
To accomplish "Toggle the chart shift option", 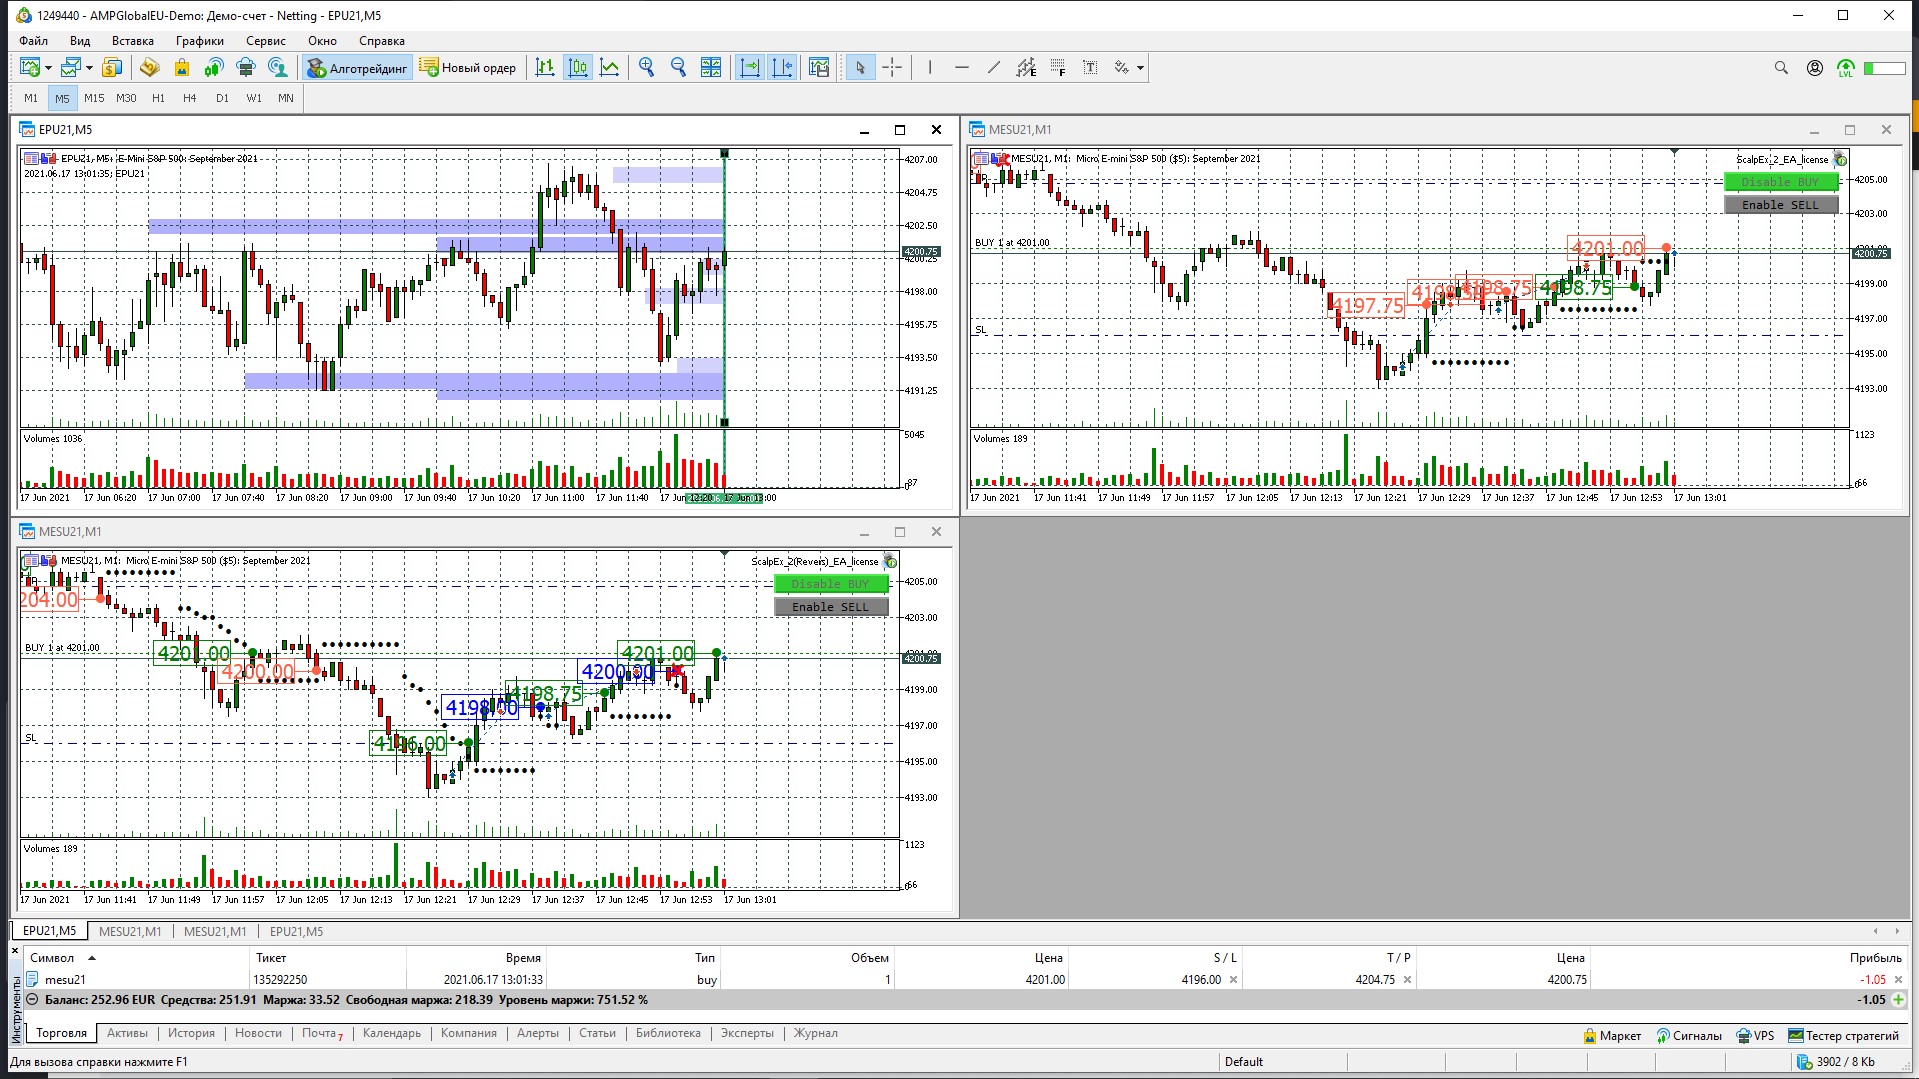I will (x=781, y=68).
